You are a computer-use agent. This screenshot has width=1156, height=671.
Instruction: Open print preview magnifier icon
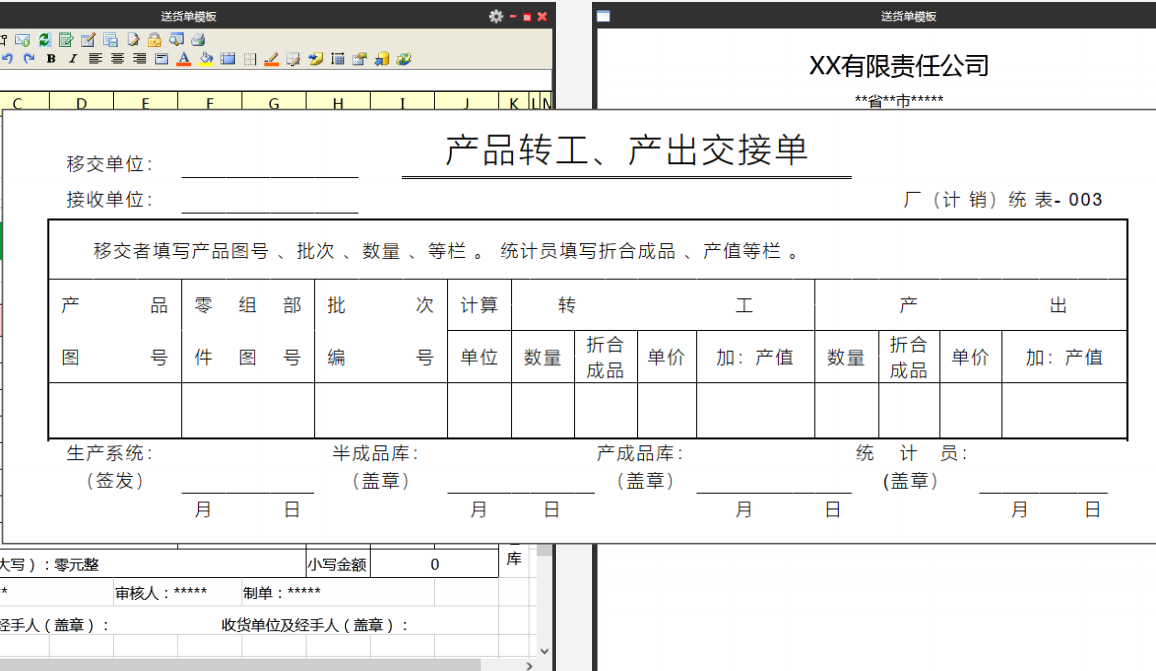pos(176,39)
